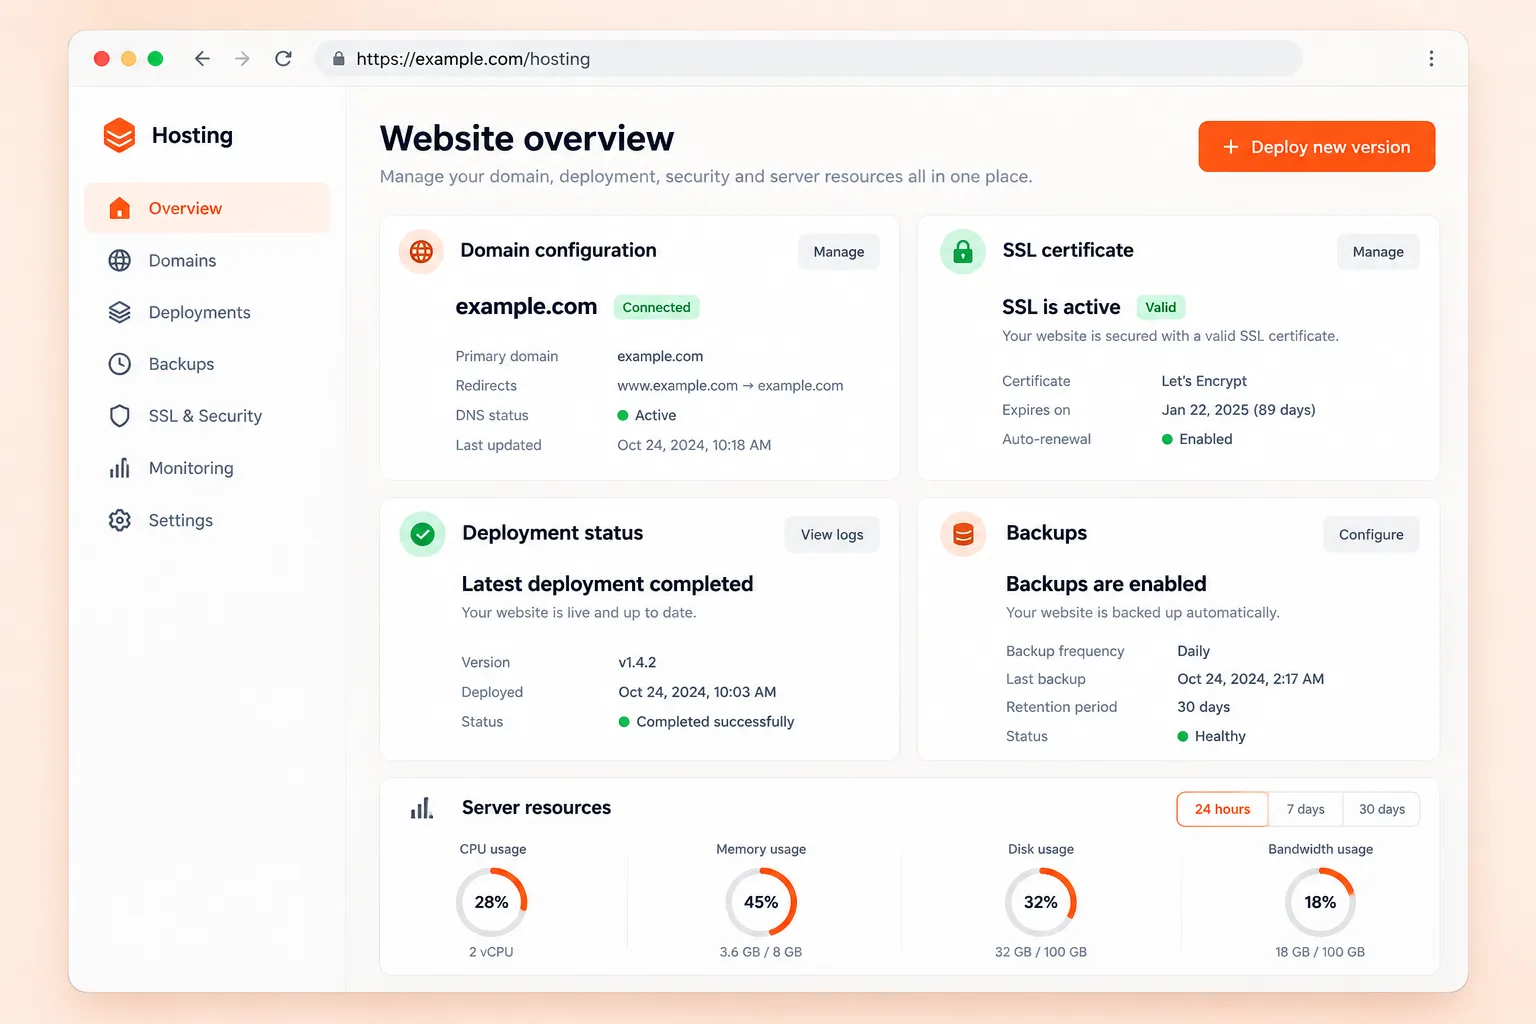Click the Overview home icon
This screenshot has width=1536, height=1024.
pos(119,208)
